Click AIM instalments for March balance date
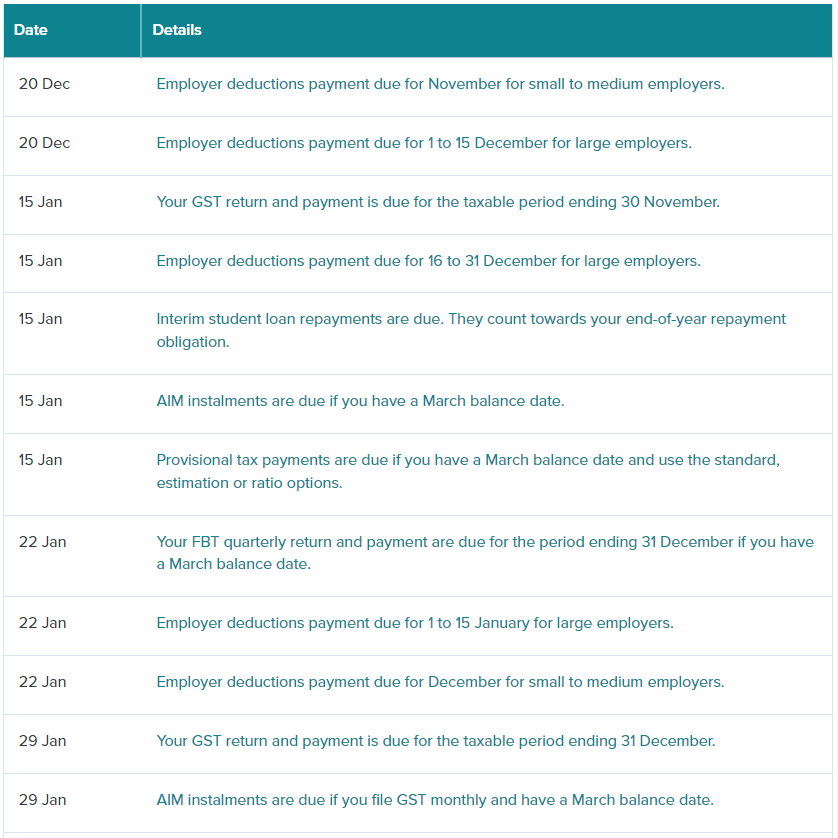Viewport: 838px width, 838px height. point(360,401)
